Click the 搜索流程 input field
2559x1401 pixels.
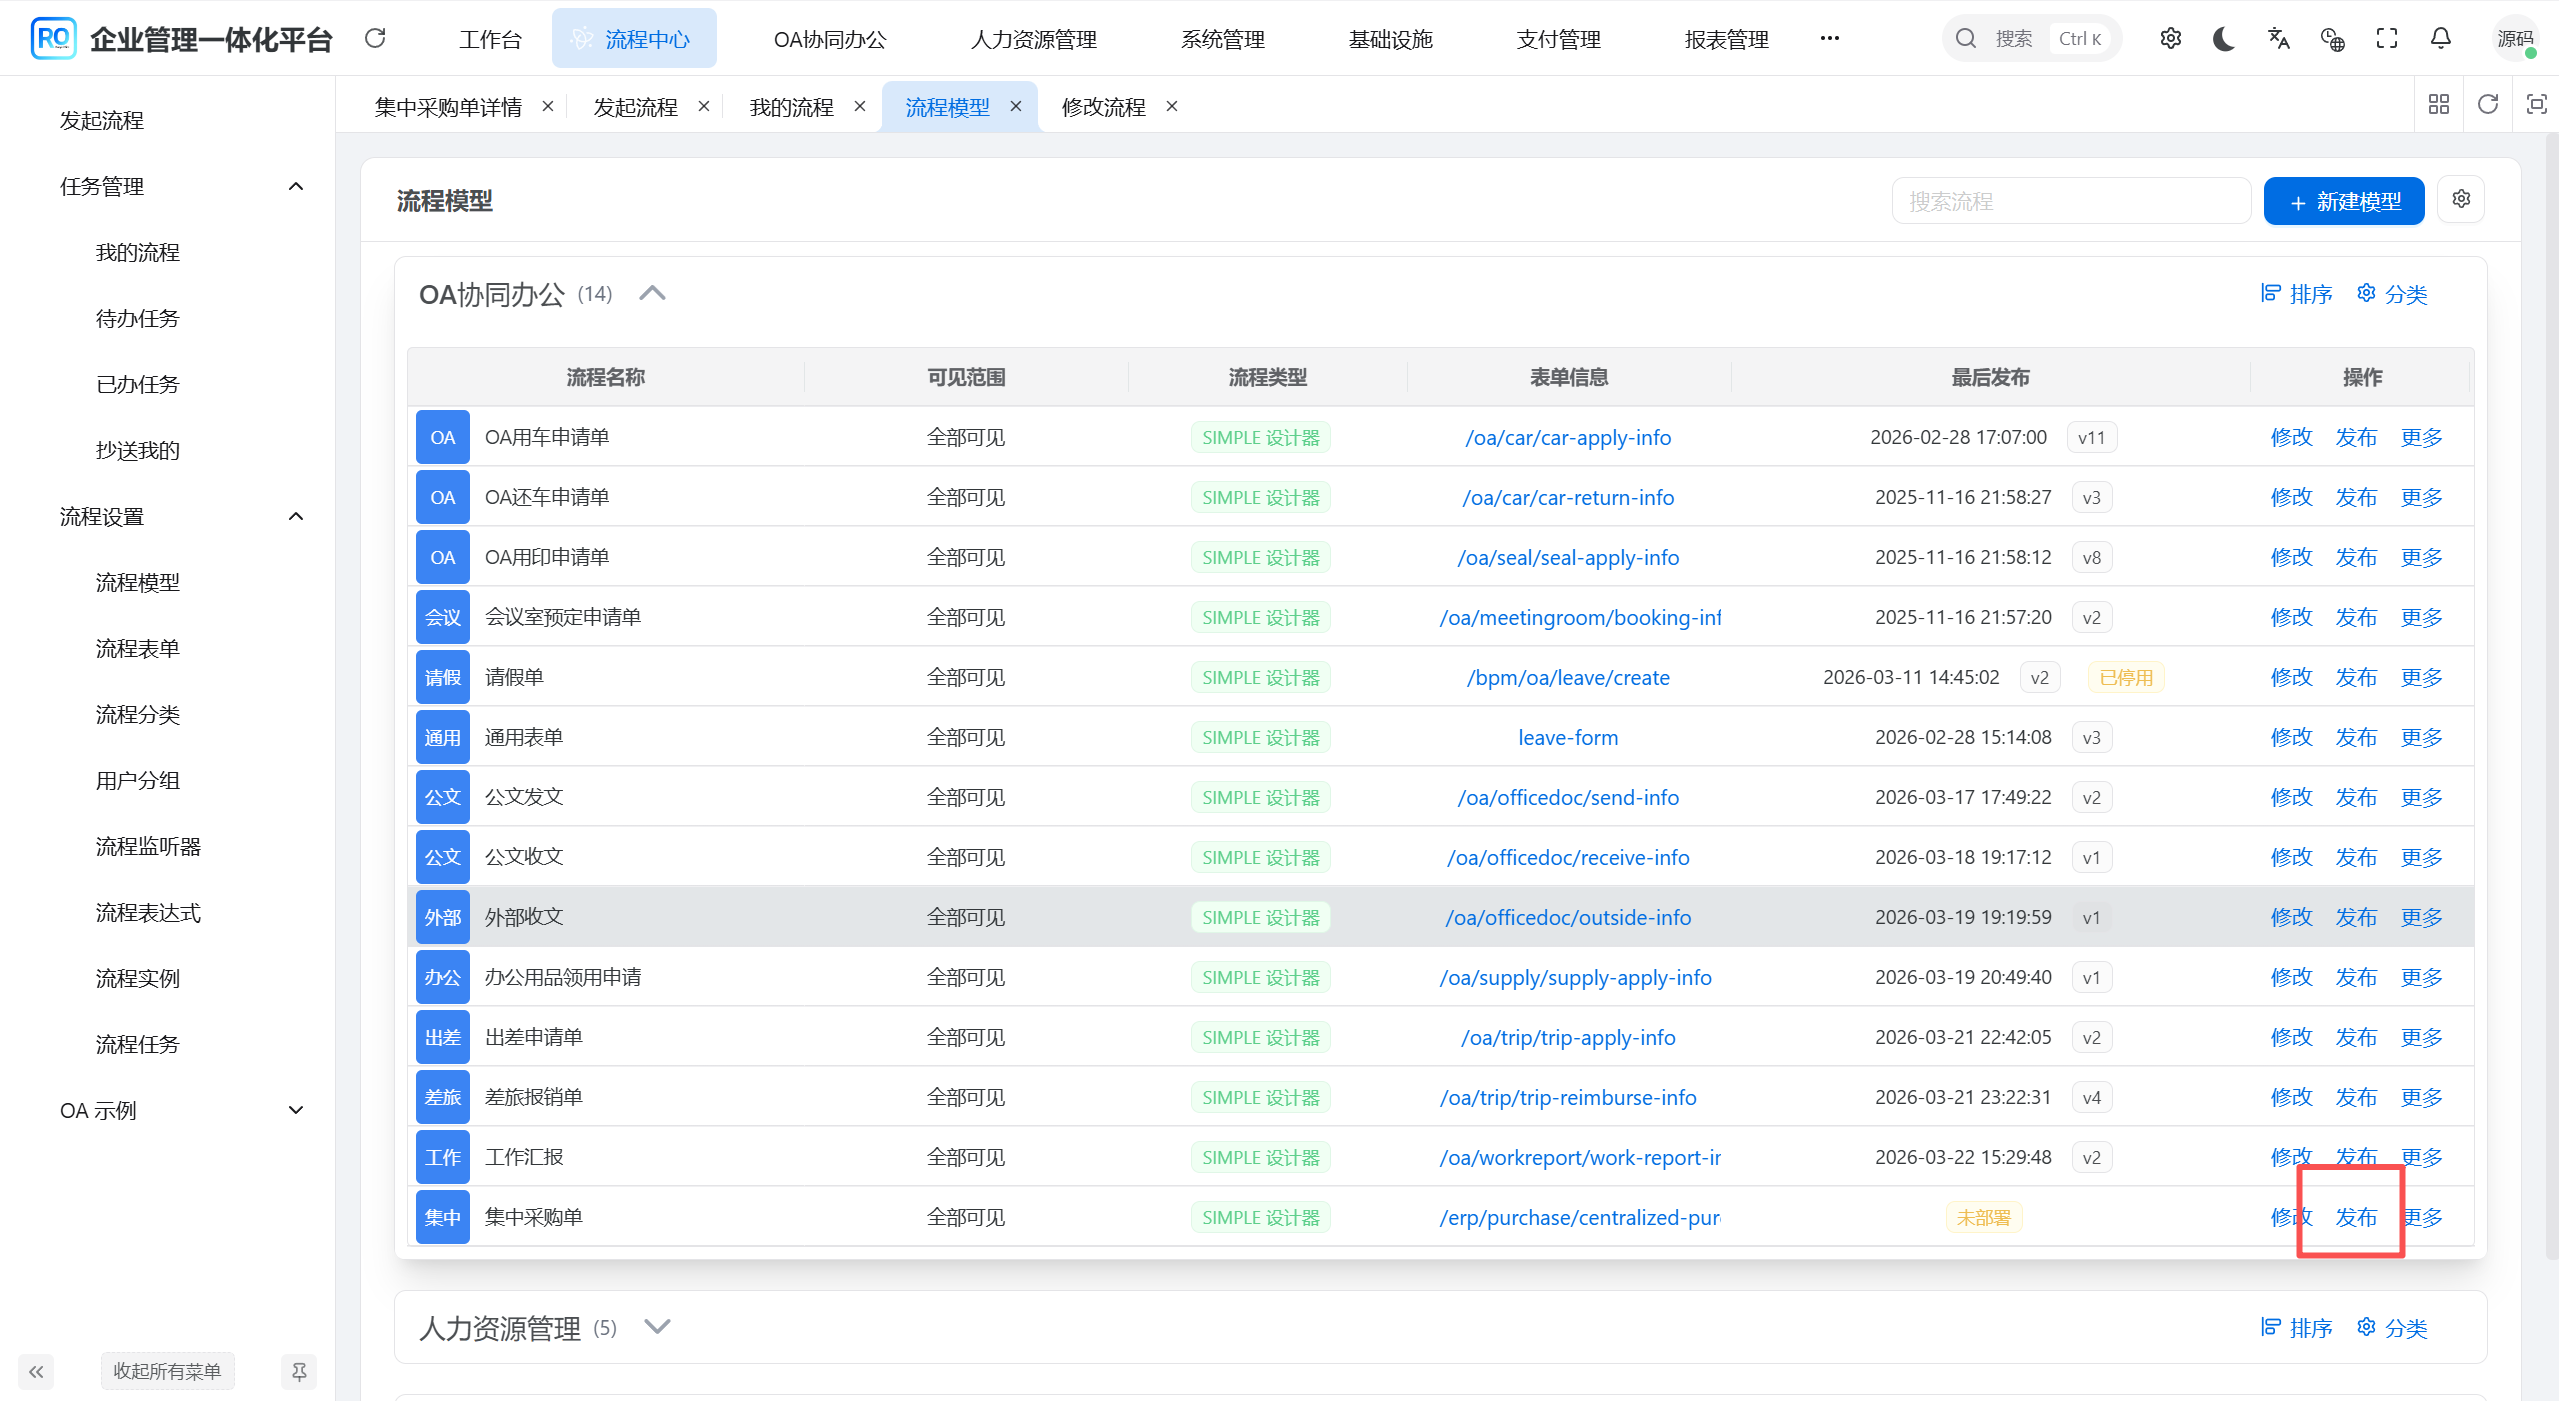[x=2070, y=201]
